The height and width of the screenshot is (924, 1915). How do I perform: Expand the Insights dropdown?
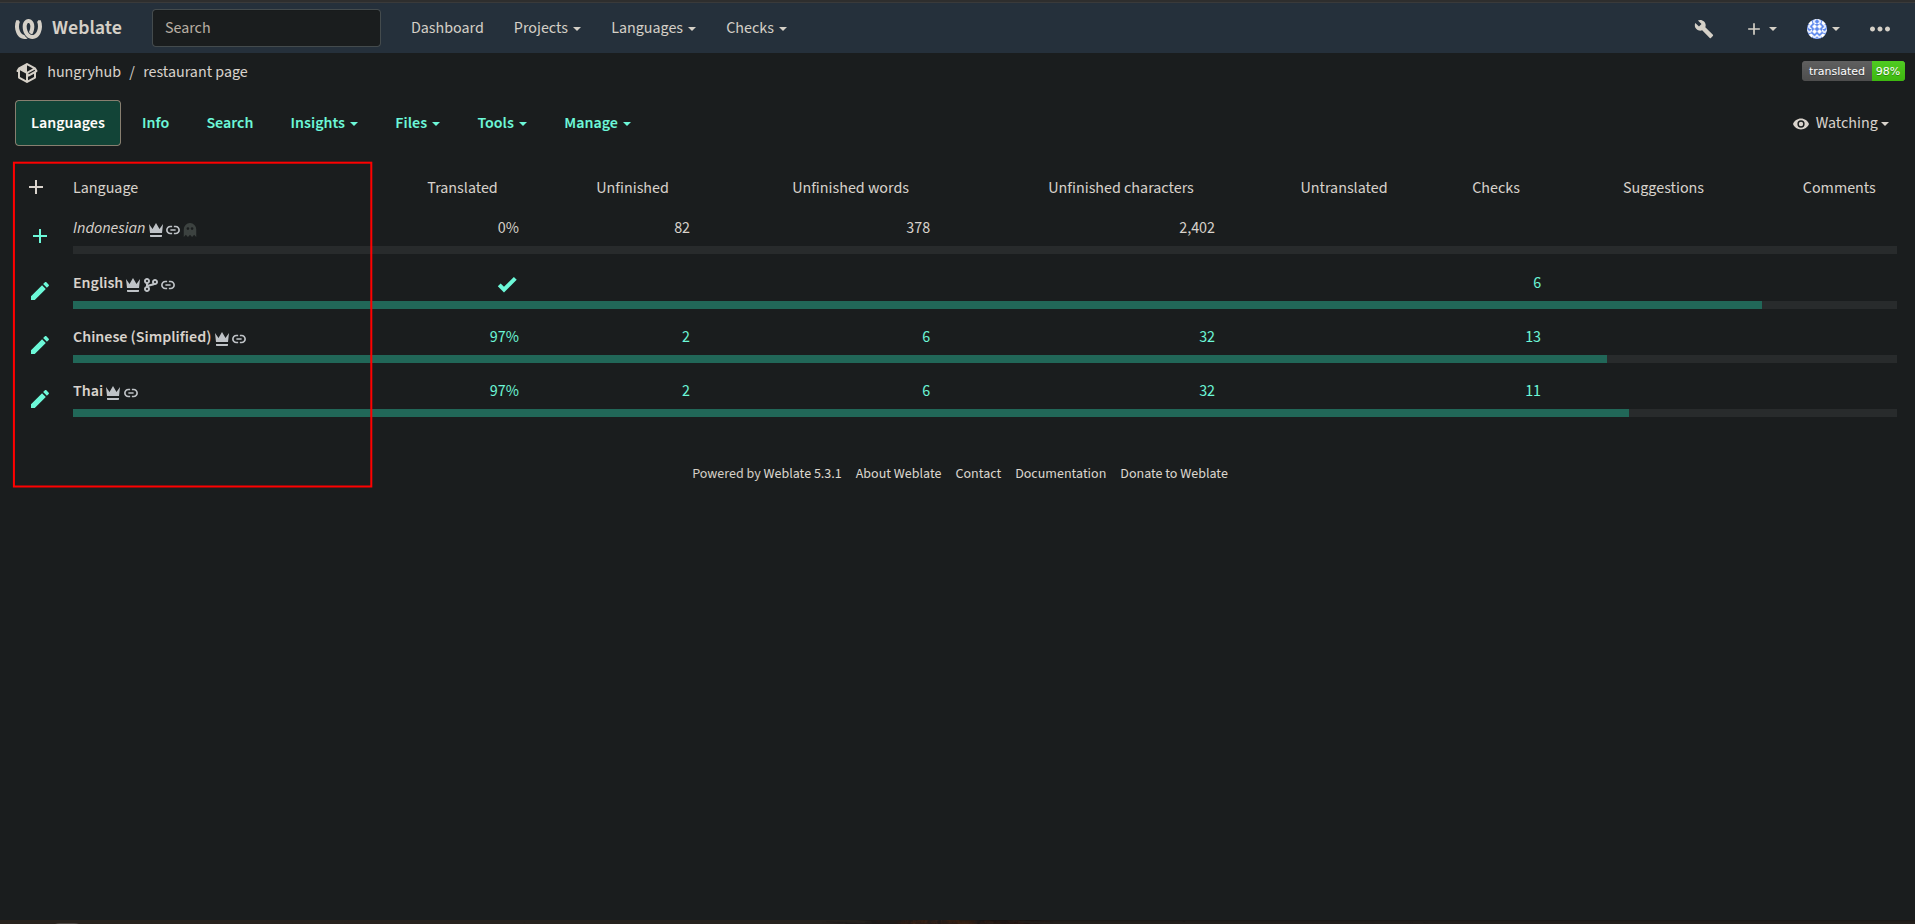(323, 123)
